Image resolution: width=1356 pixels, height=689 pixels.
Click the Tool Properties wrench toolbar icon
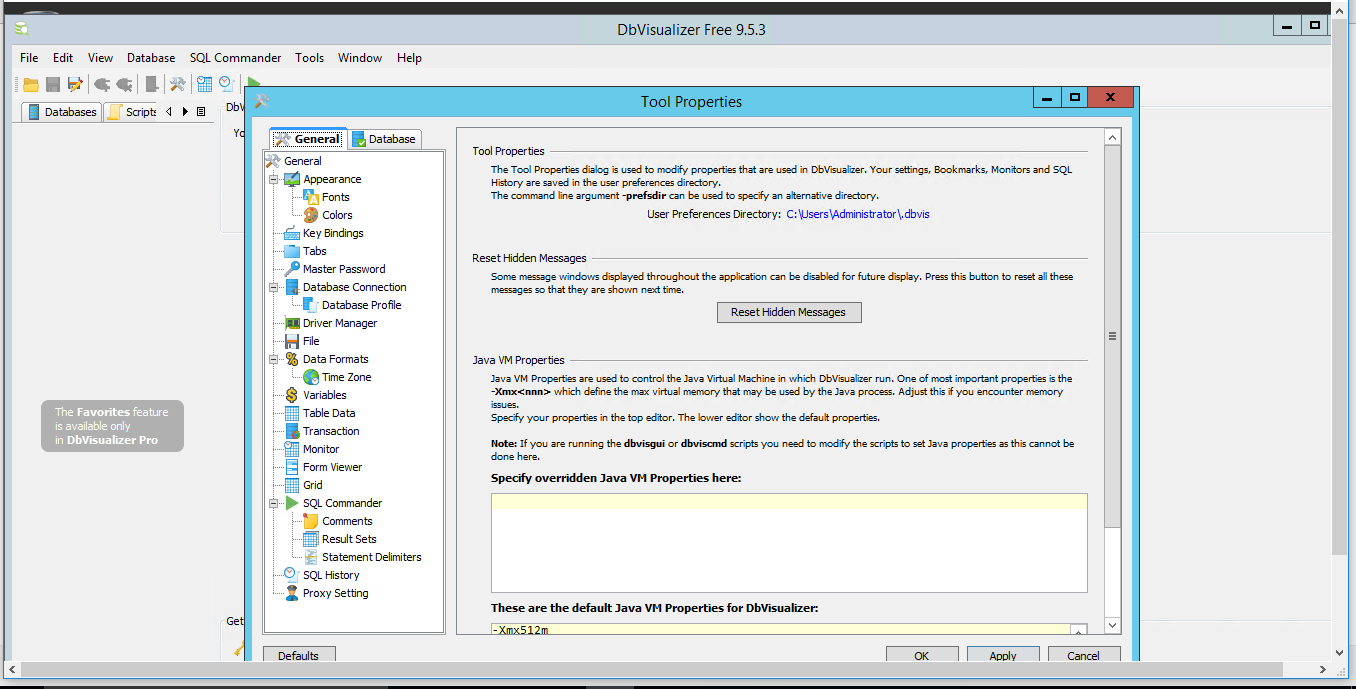click(177, 84)
